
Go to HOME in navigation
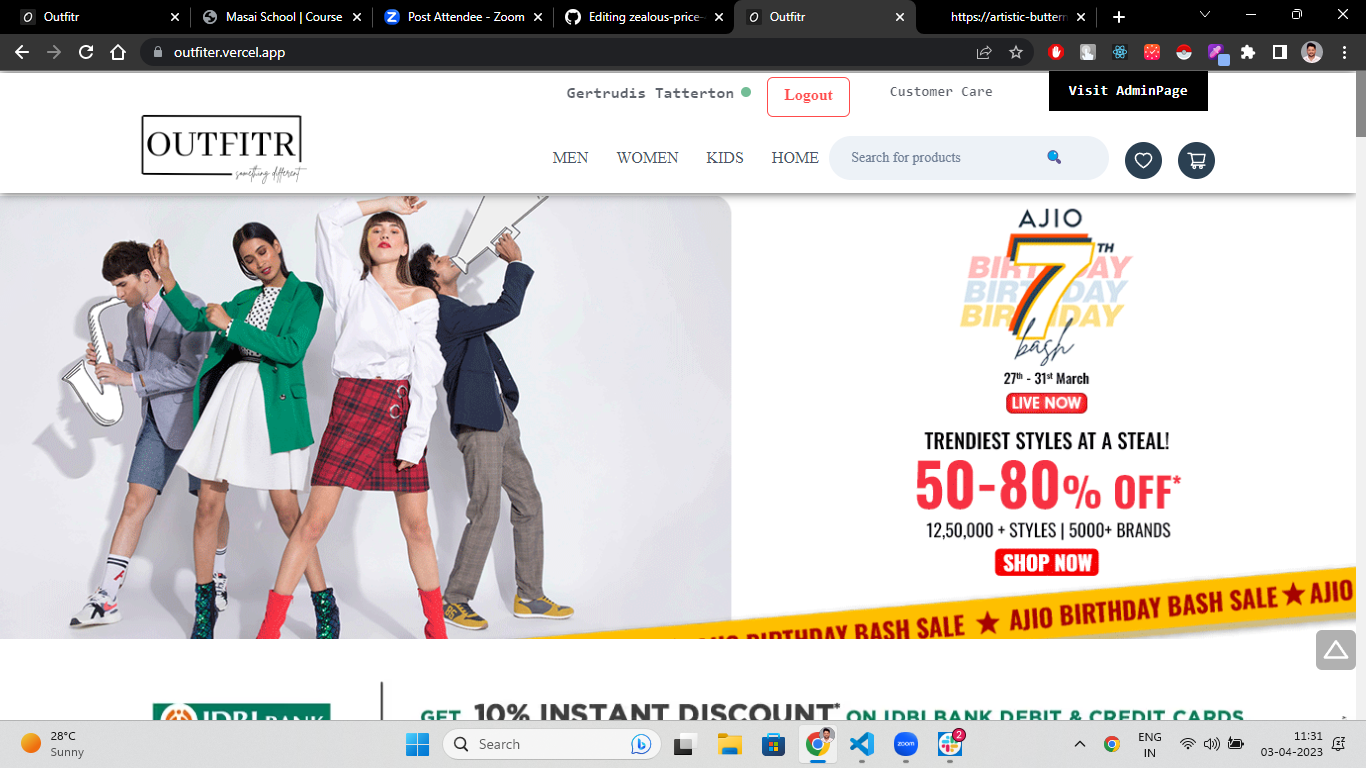coord(795,157)
